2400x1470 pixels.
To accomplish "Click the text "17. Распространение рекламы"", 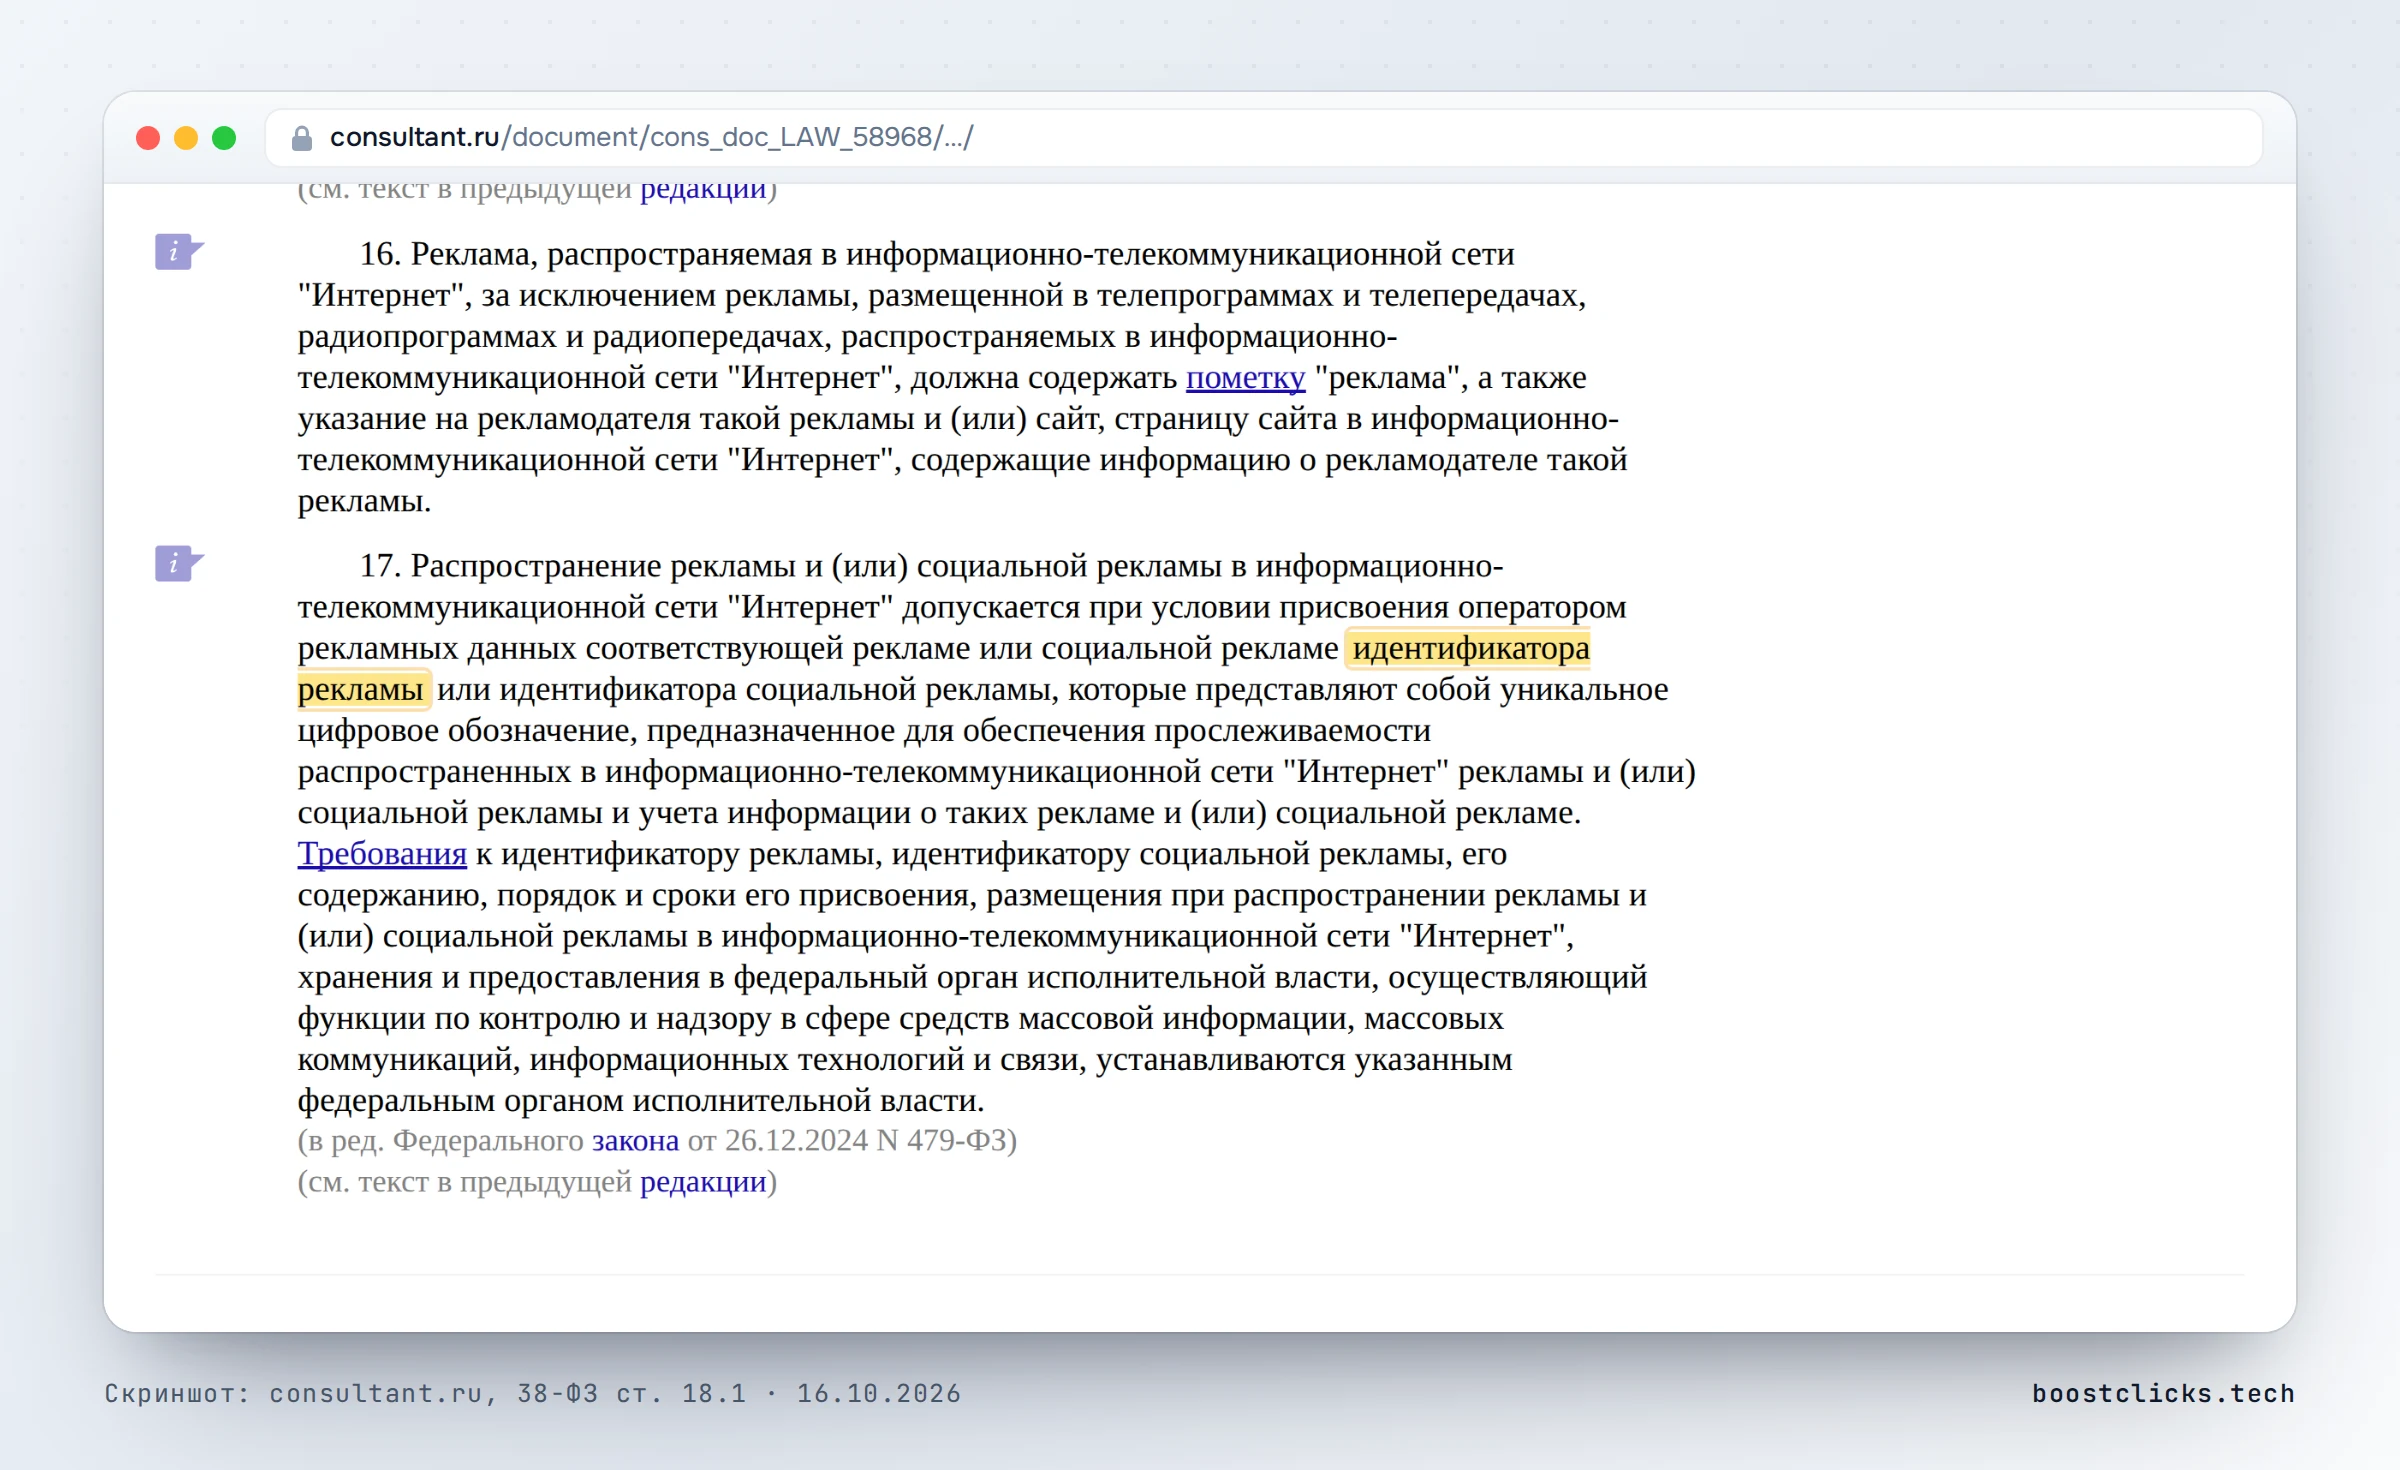I will click(578, 567).
